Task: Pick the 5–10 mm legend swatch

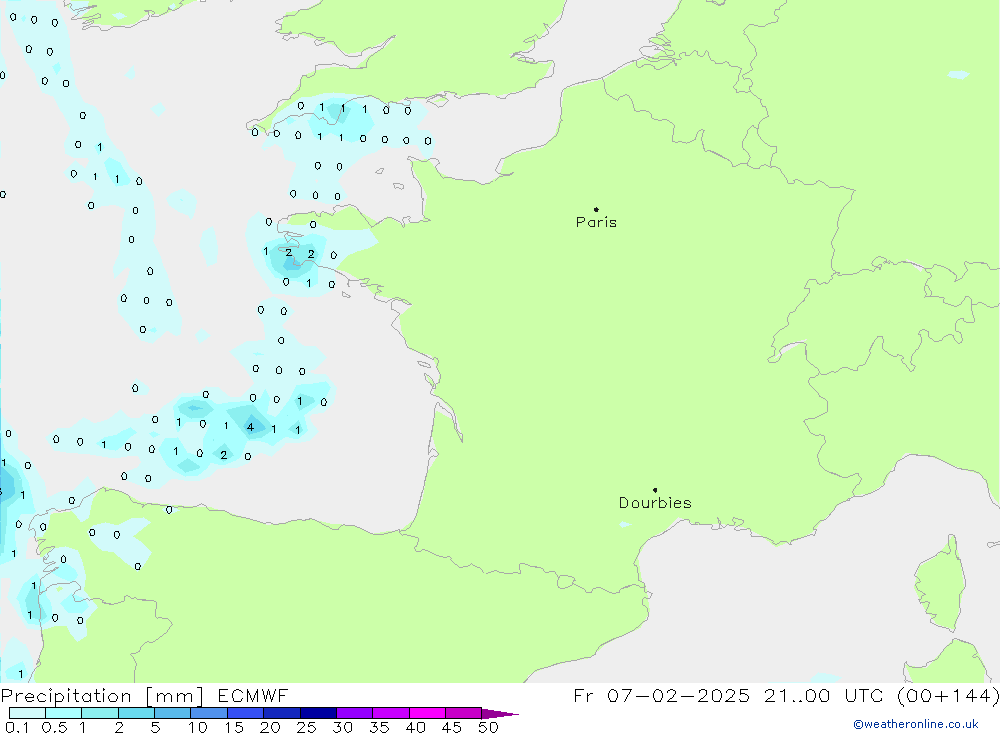Action: (x=173, y=713)
